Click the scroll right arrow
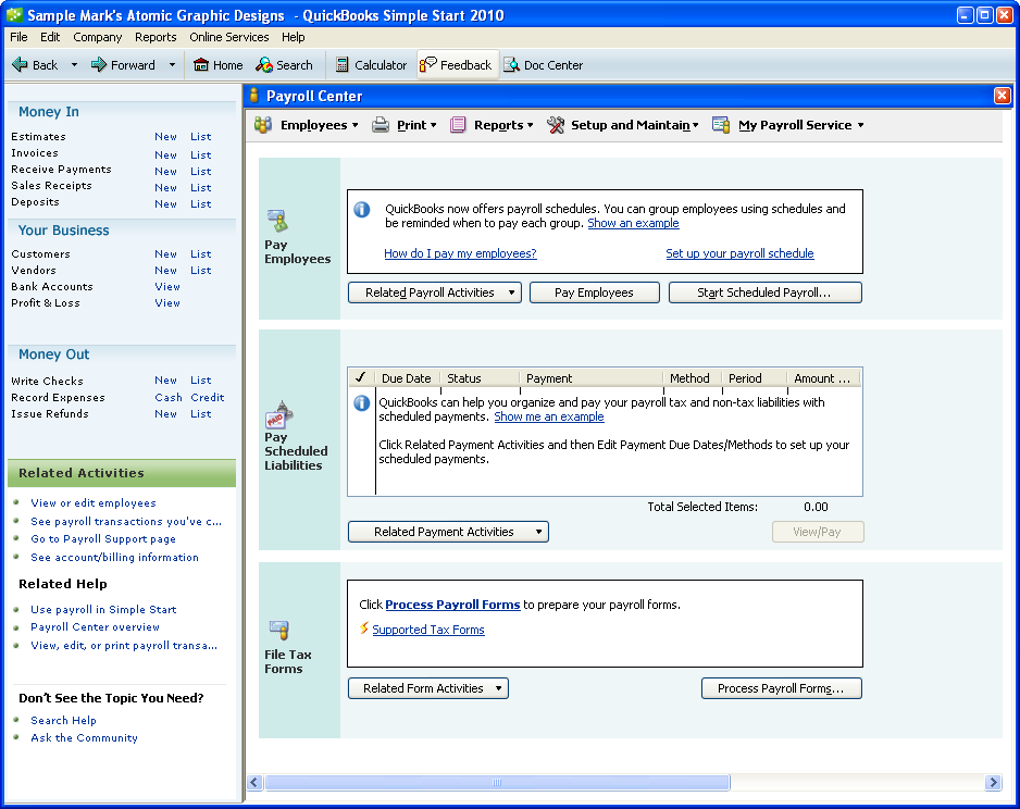 (x=993, y=782)
